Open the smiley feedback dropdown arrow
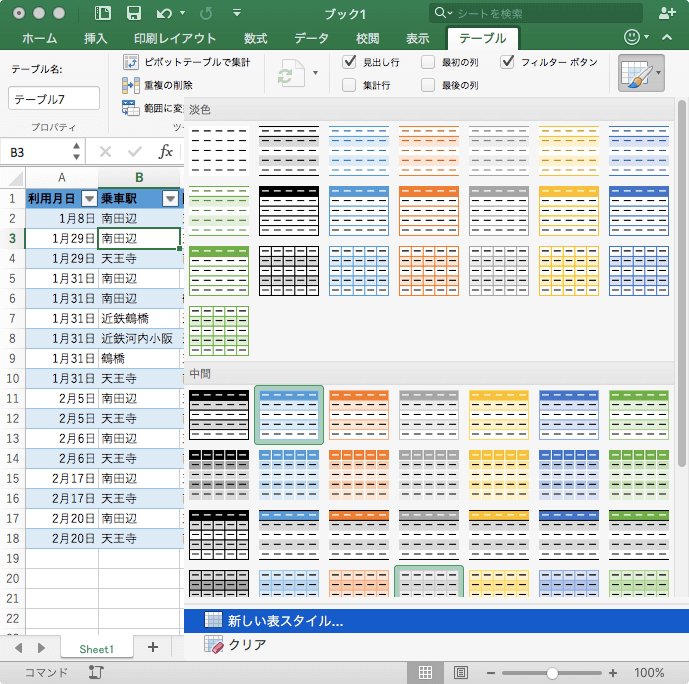This screenshot has height=684, width=689. [x=646, y=37]
